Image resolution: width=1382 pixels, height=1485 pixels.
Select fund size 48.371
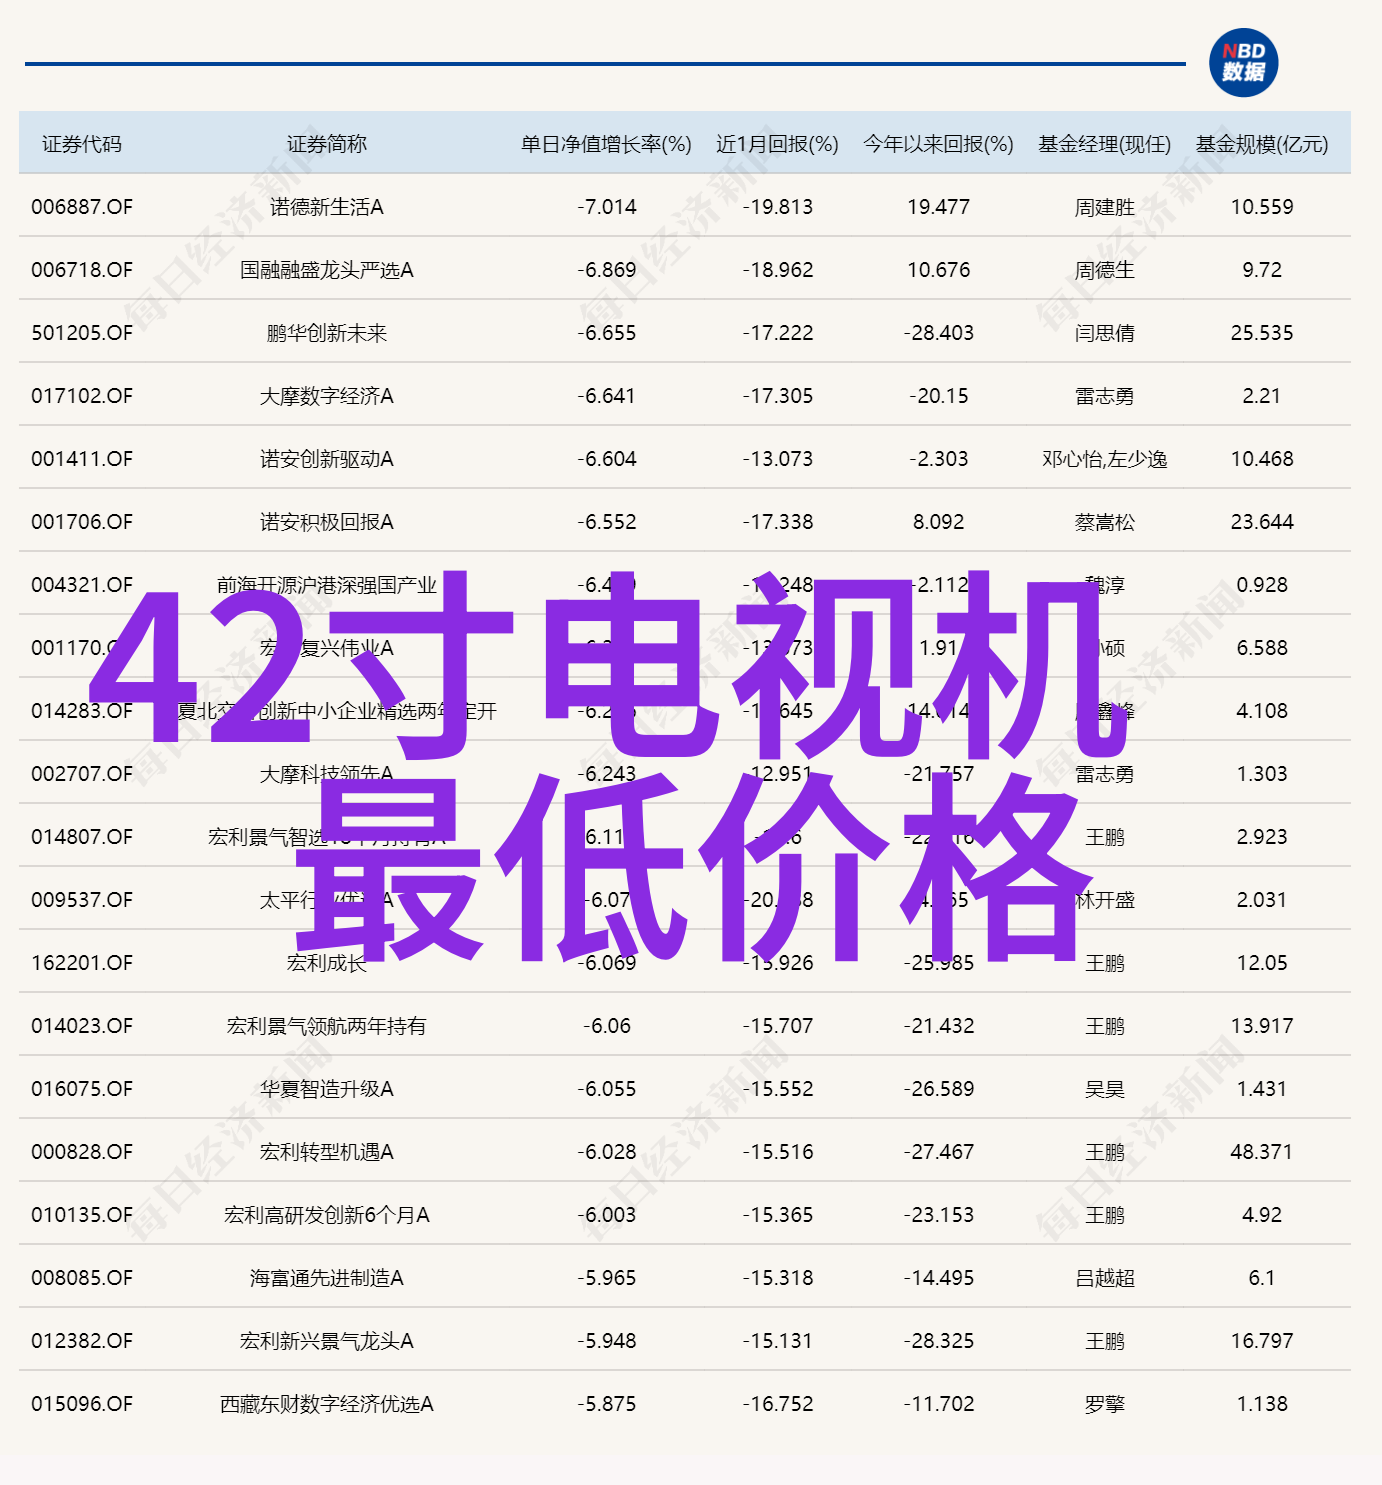point(1262,1152)
